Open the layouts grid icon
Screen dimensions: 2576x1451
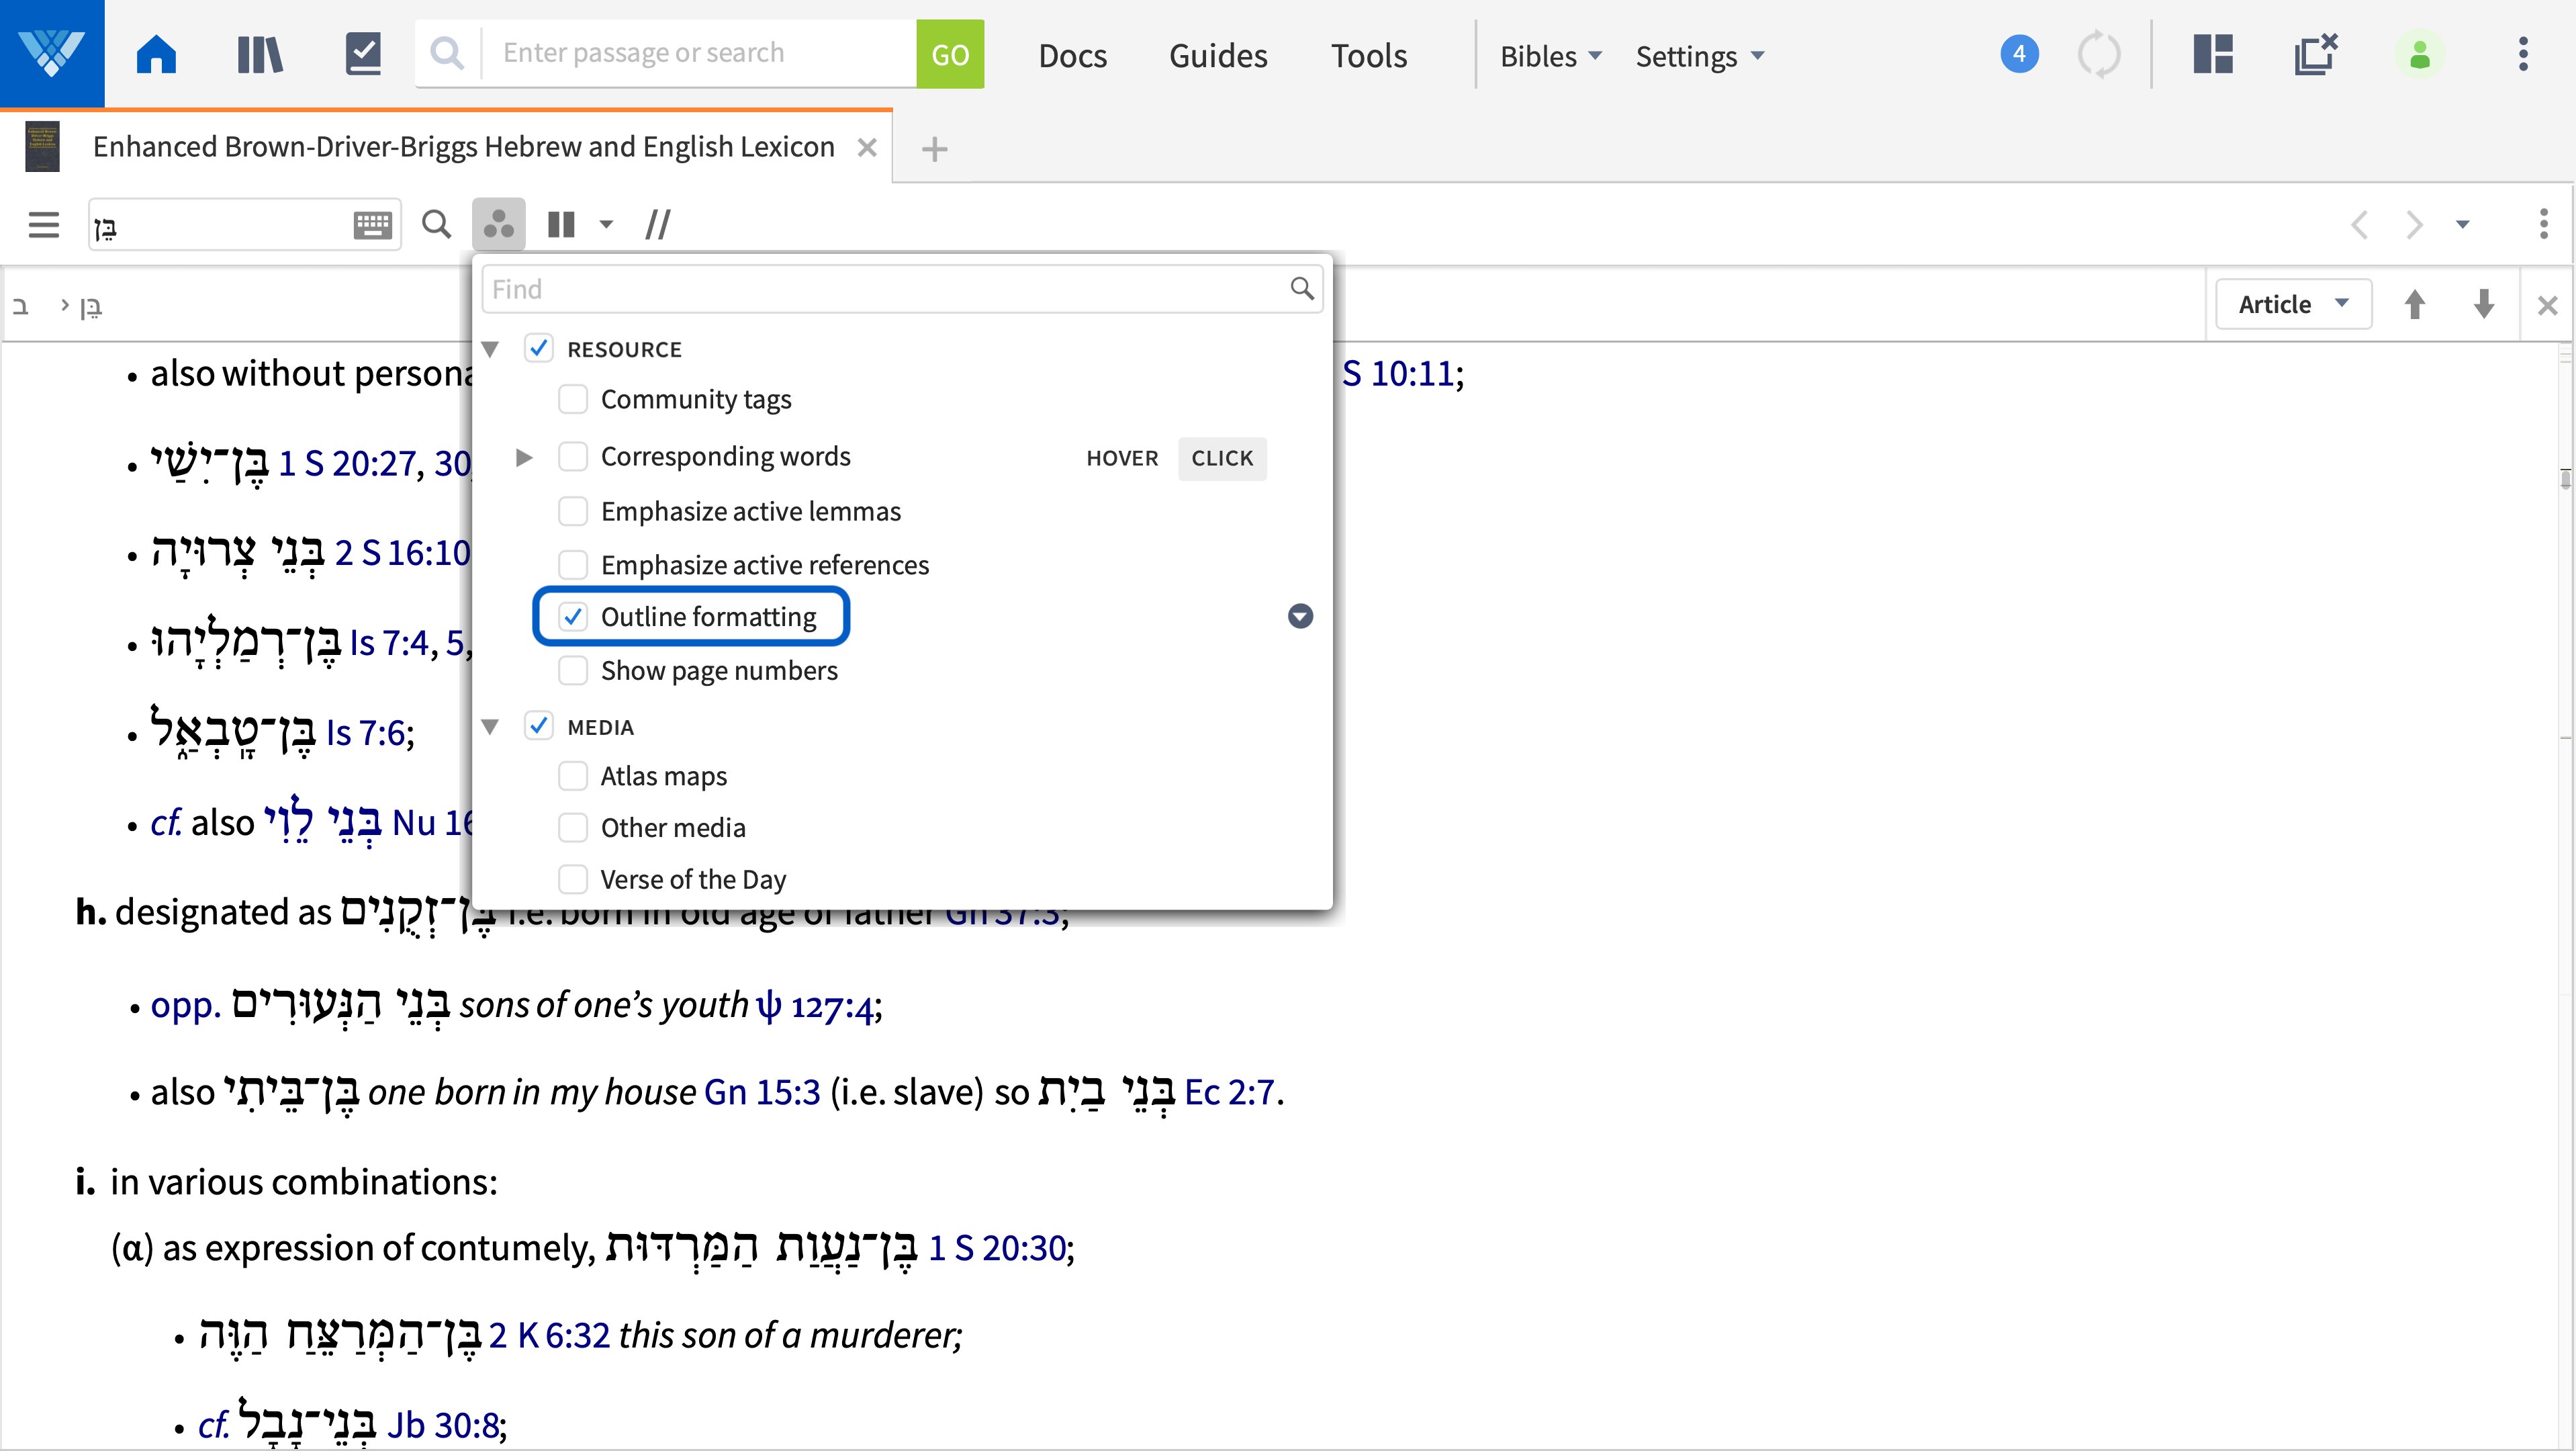point(2213,54)
